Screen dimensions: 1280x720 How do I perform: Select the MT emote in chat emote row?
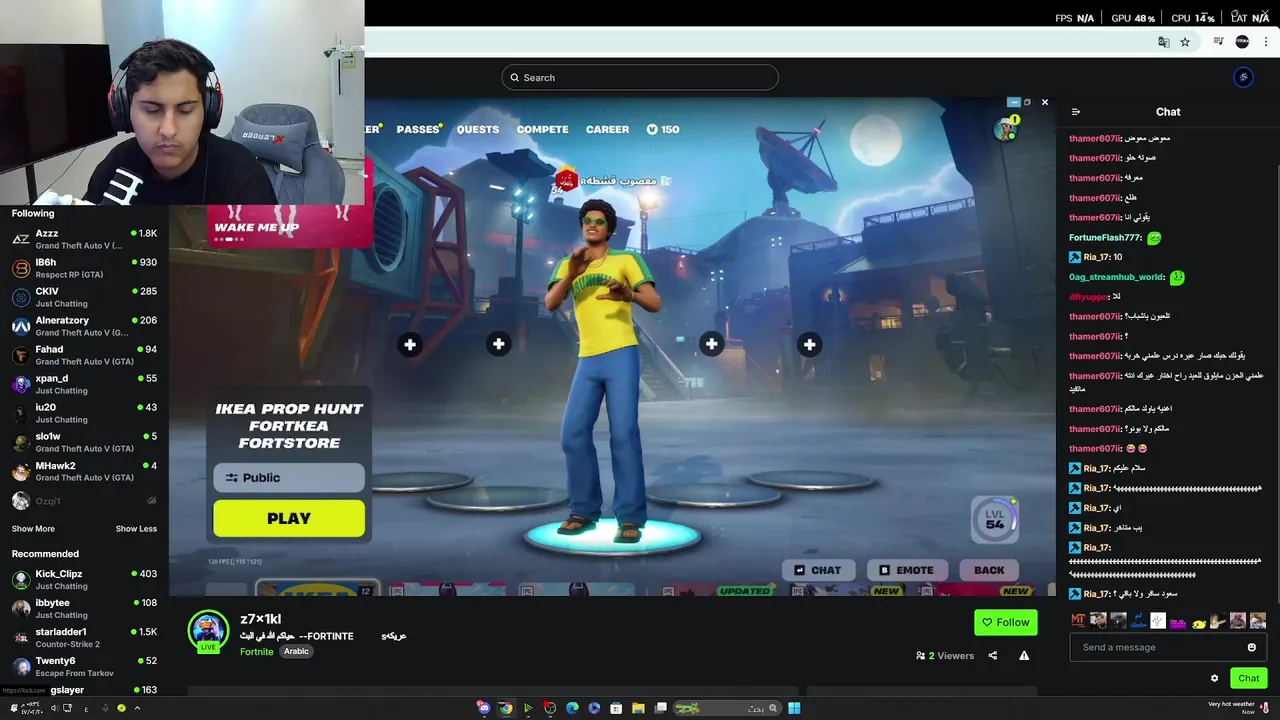point(1078,621)
